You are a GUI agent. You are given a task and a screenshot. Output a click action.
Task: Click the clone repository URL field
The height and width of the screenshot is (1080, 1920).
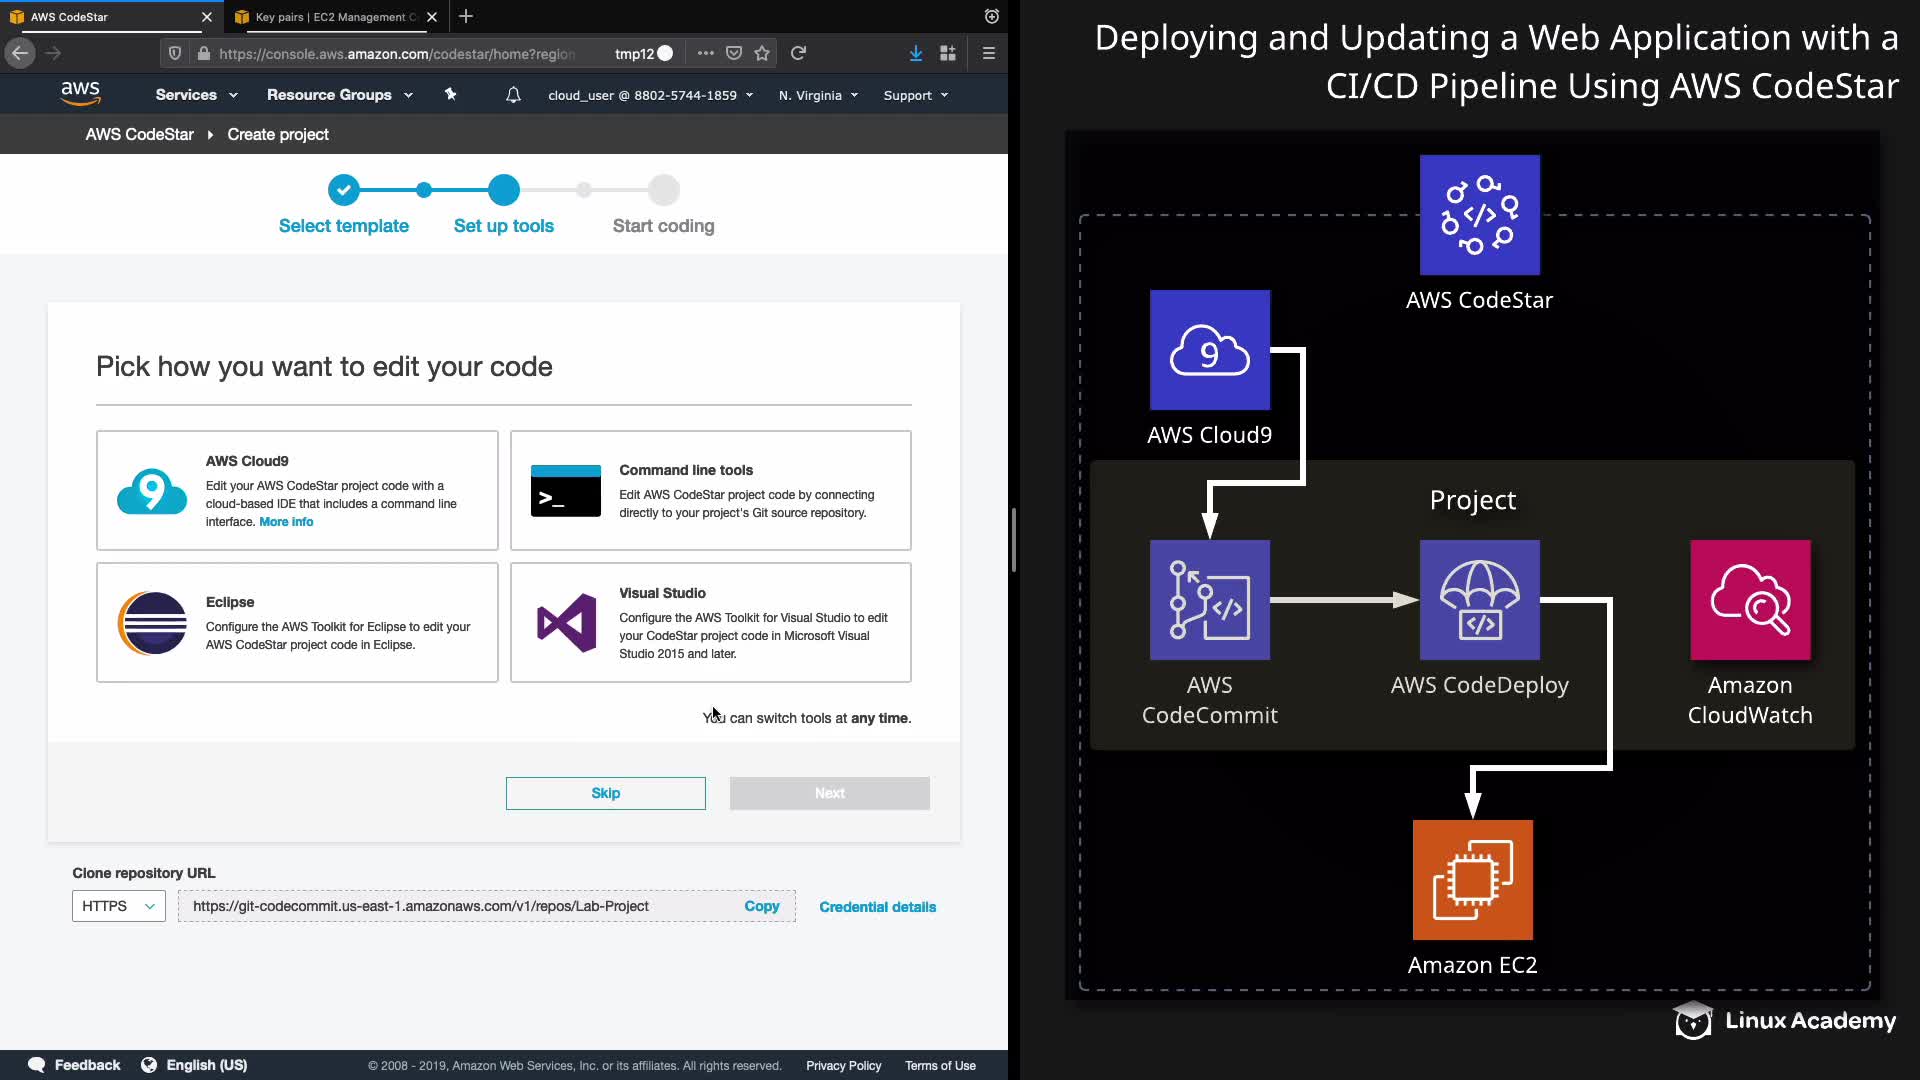tap(455, 906)
